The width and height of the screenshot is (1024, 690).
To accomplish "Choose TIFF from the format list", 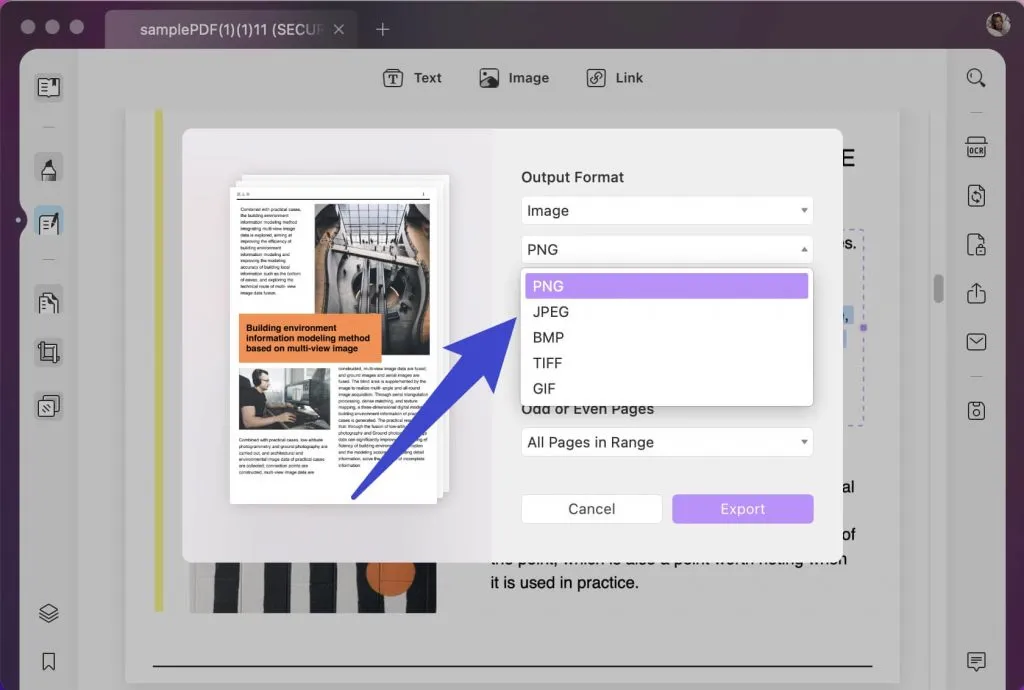I will [x=667, y=363].
